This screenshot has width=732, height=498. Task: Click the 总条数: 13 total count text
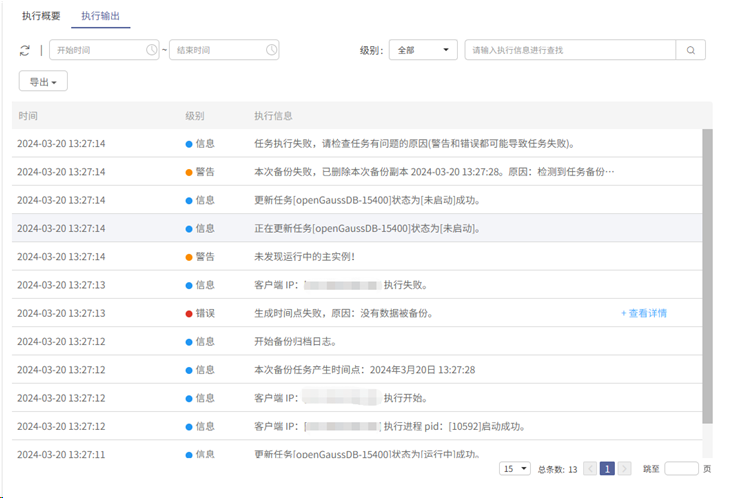pyautogui.click(x=557, y=469)
